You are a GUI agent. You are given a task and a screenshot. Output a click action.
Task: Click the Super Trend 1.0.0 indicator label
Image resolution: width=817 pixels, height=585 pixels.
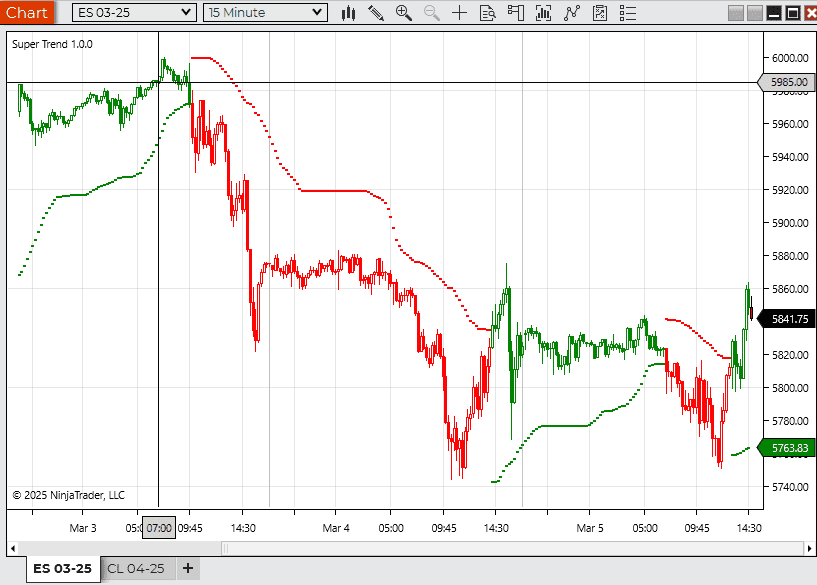[x=52, y=44]
